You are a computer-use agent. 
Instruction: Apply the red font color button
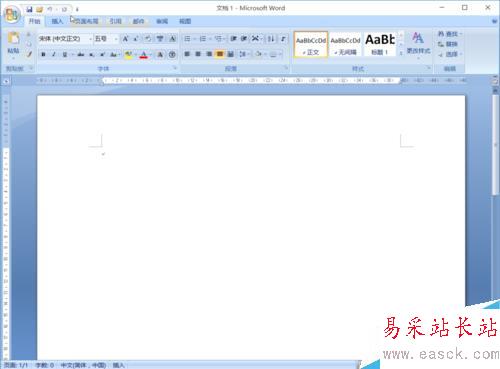point(144,54)
